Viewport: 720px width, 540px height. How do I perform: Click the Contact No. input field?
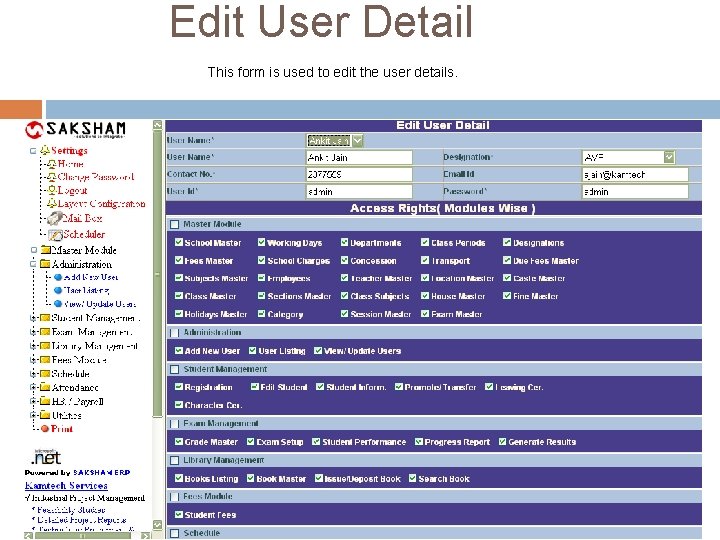click(359, 174)
